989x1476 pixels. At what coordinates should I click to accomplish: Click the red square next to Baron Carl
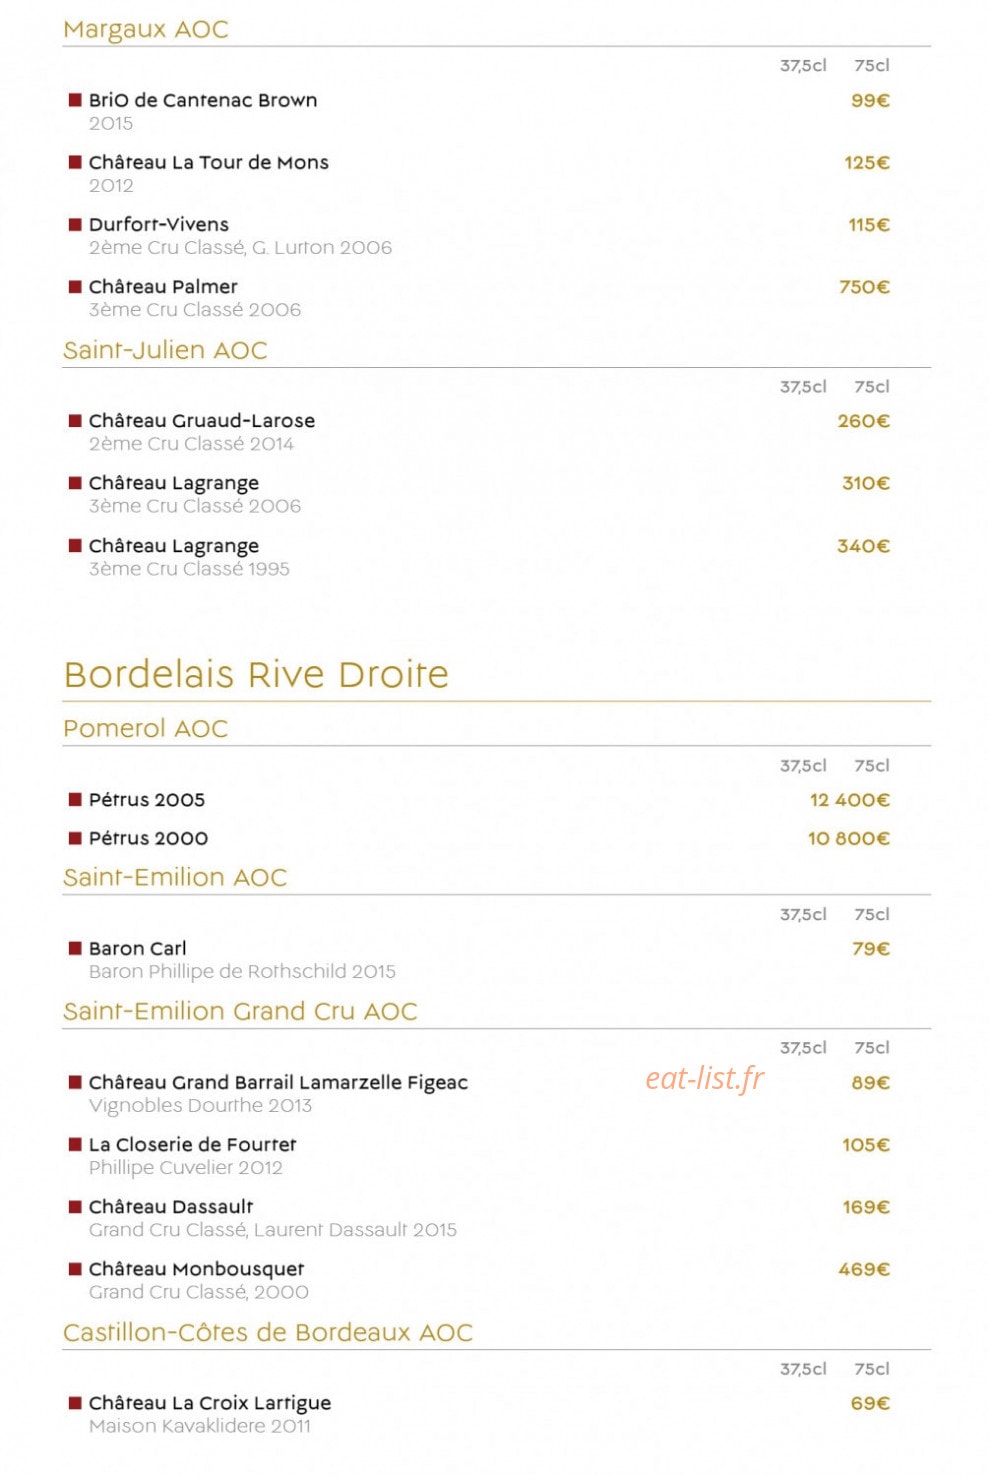75,948
